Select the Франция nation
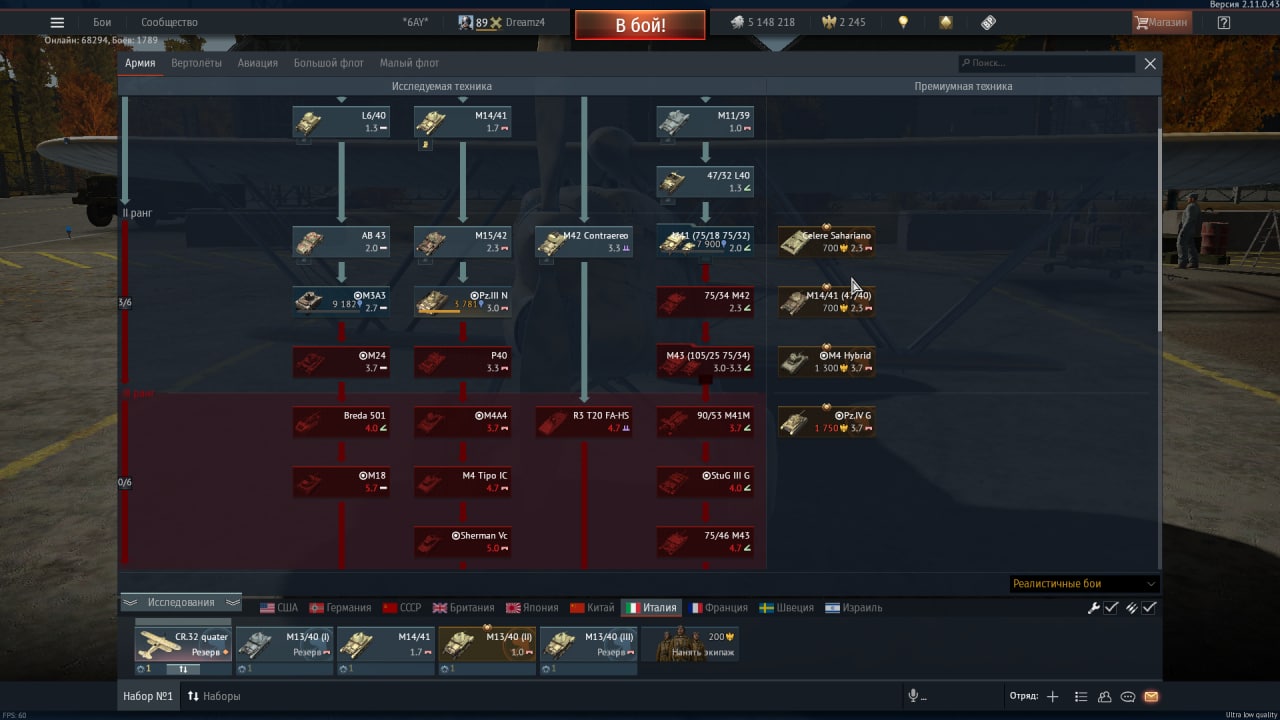 pyautogui.click(x=718, y=608)
